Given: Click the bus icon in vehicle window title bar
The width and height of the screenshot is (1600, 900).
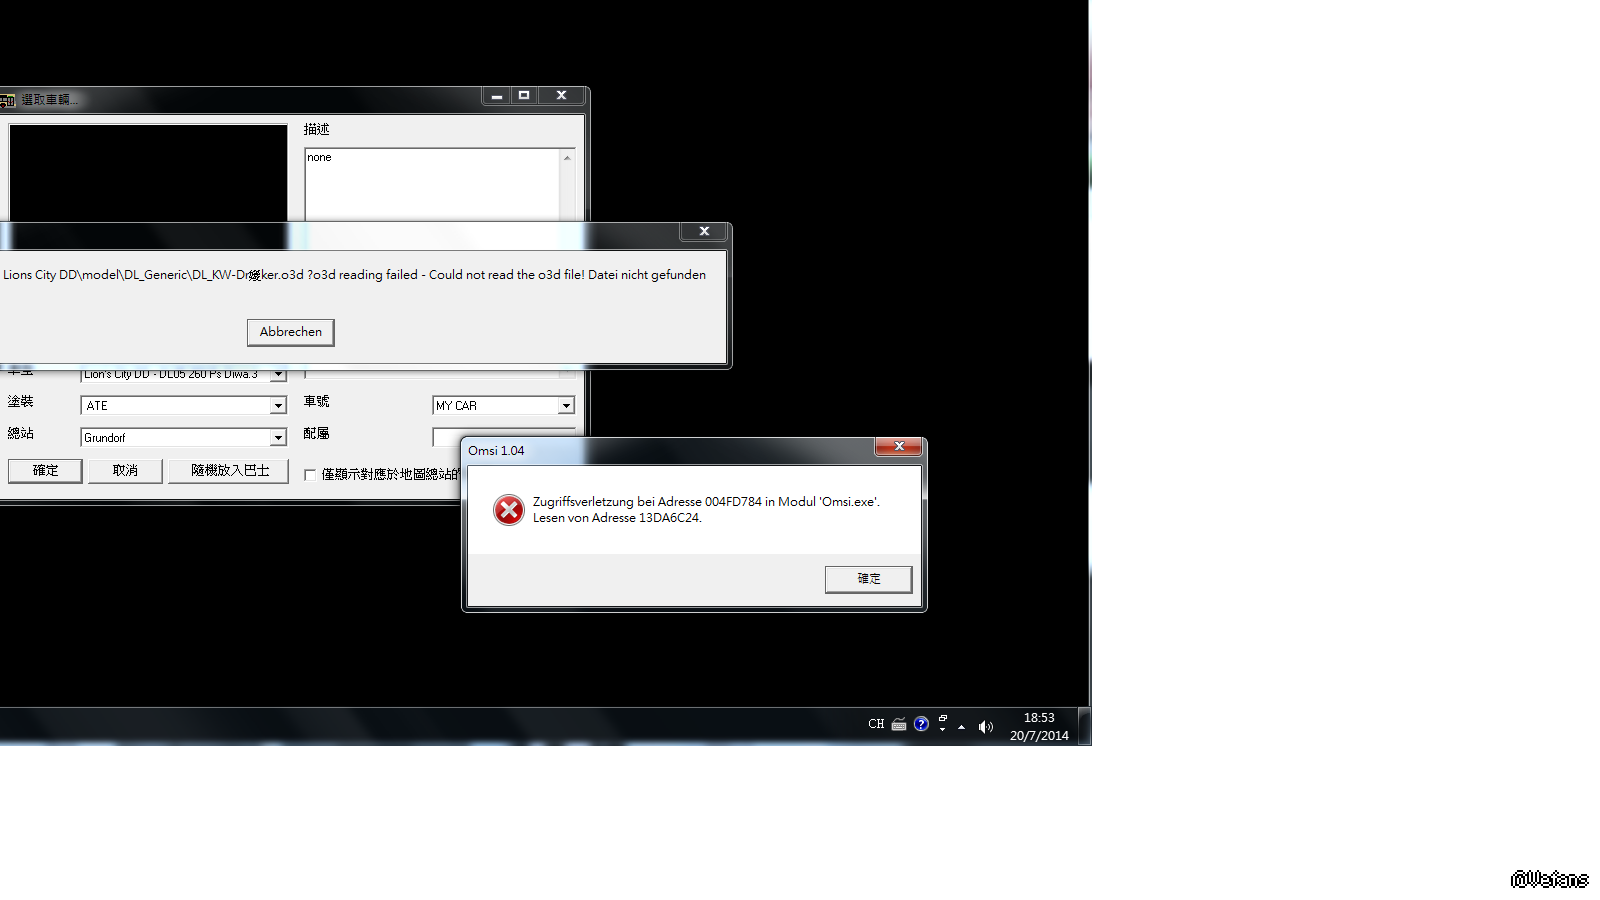Looking at the screenshot, I should [x=7, y=100].
